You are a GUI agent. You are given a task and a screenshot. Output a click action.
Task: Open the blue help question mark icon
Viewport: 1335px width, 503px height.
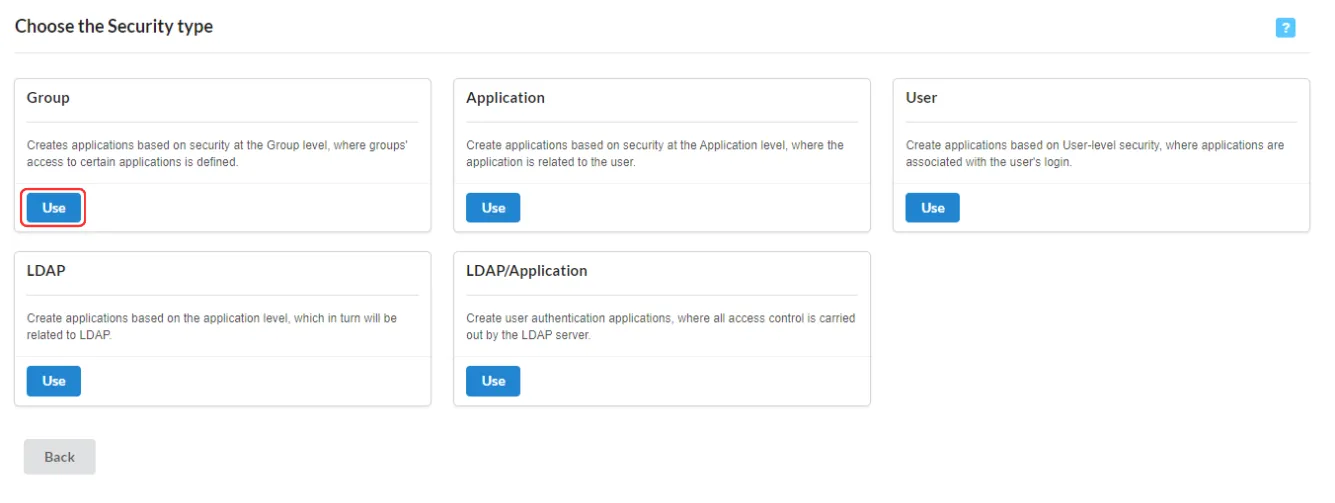[x=1286, y=28]
